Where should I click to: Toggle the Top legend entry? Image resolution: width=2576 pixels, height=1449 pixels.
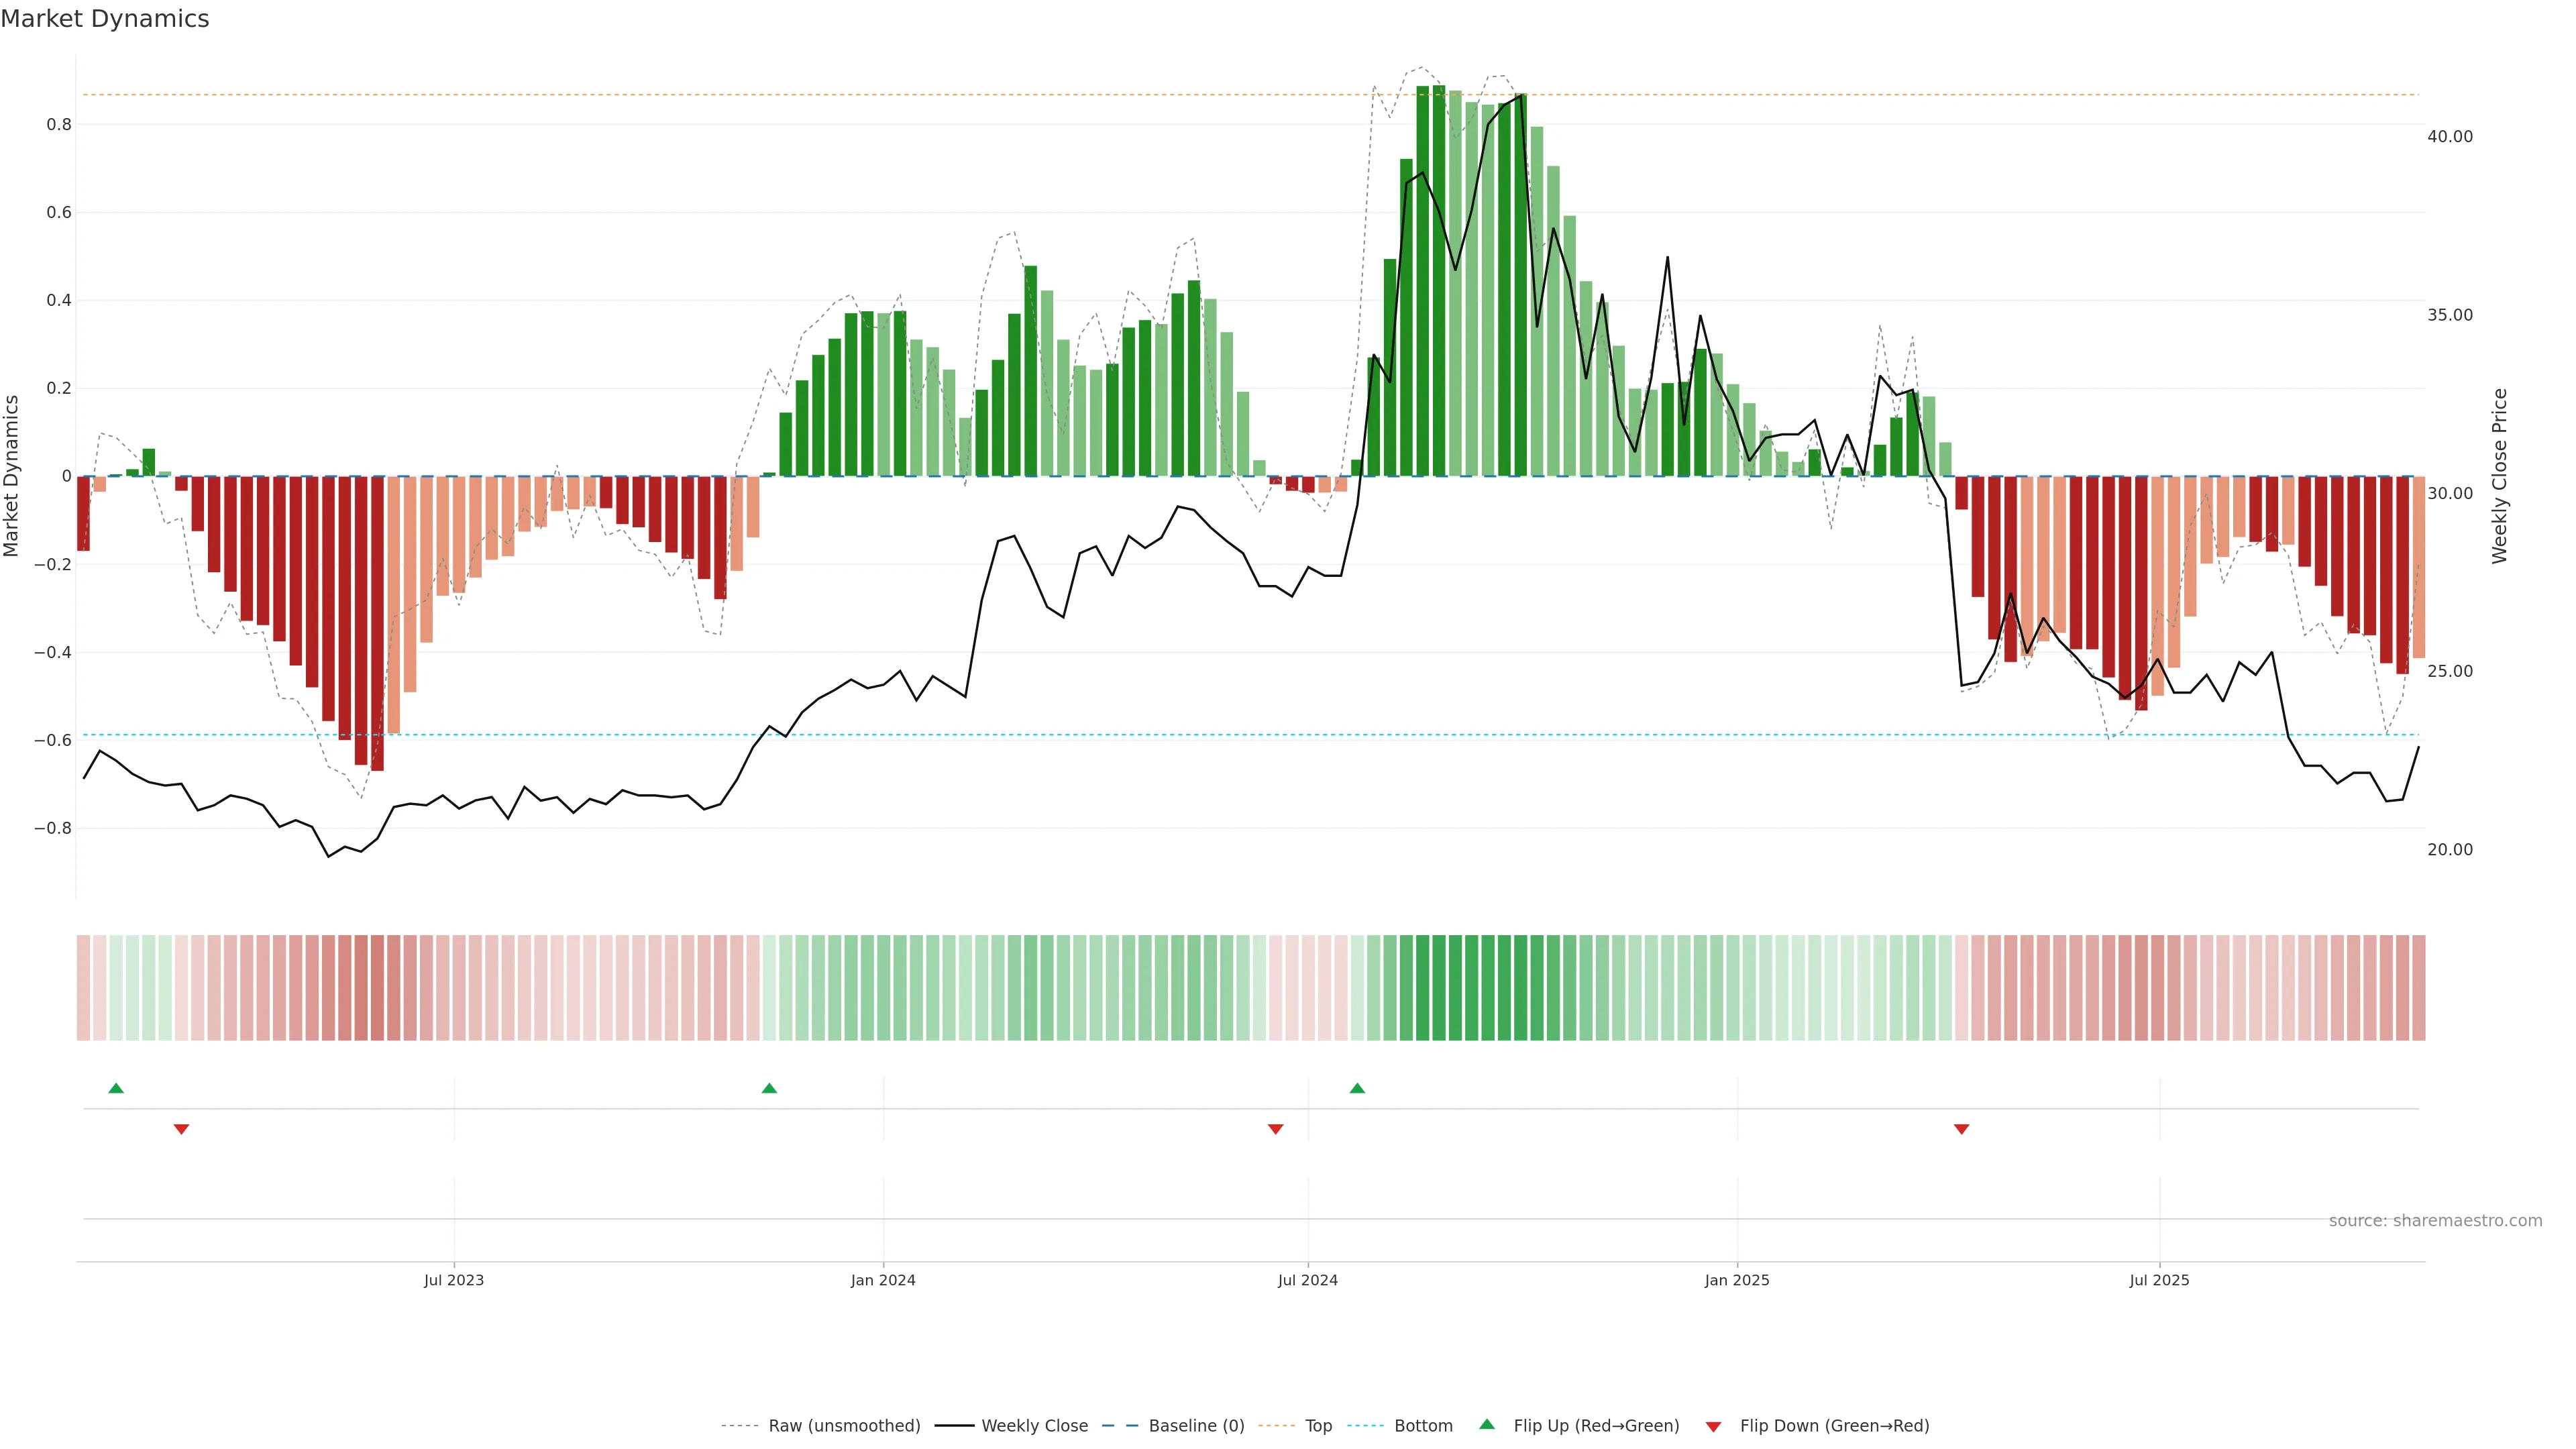point(1318,1425)
